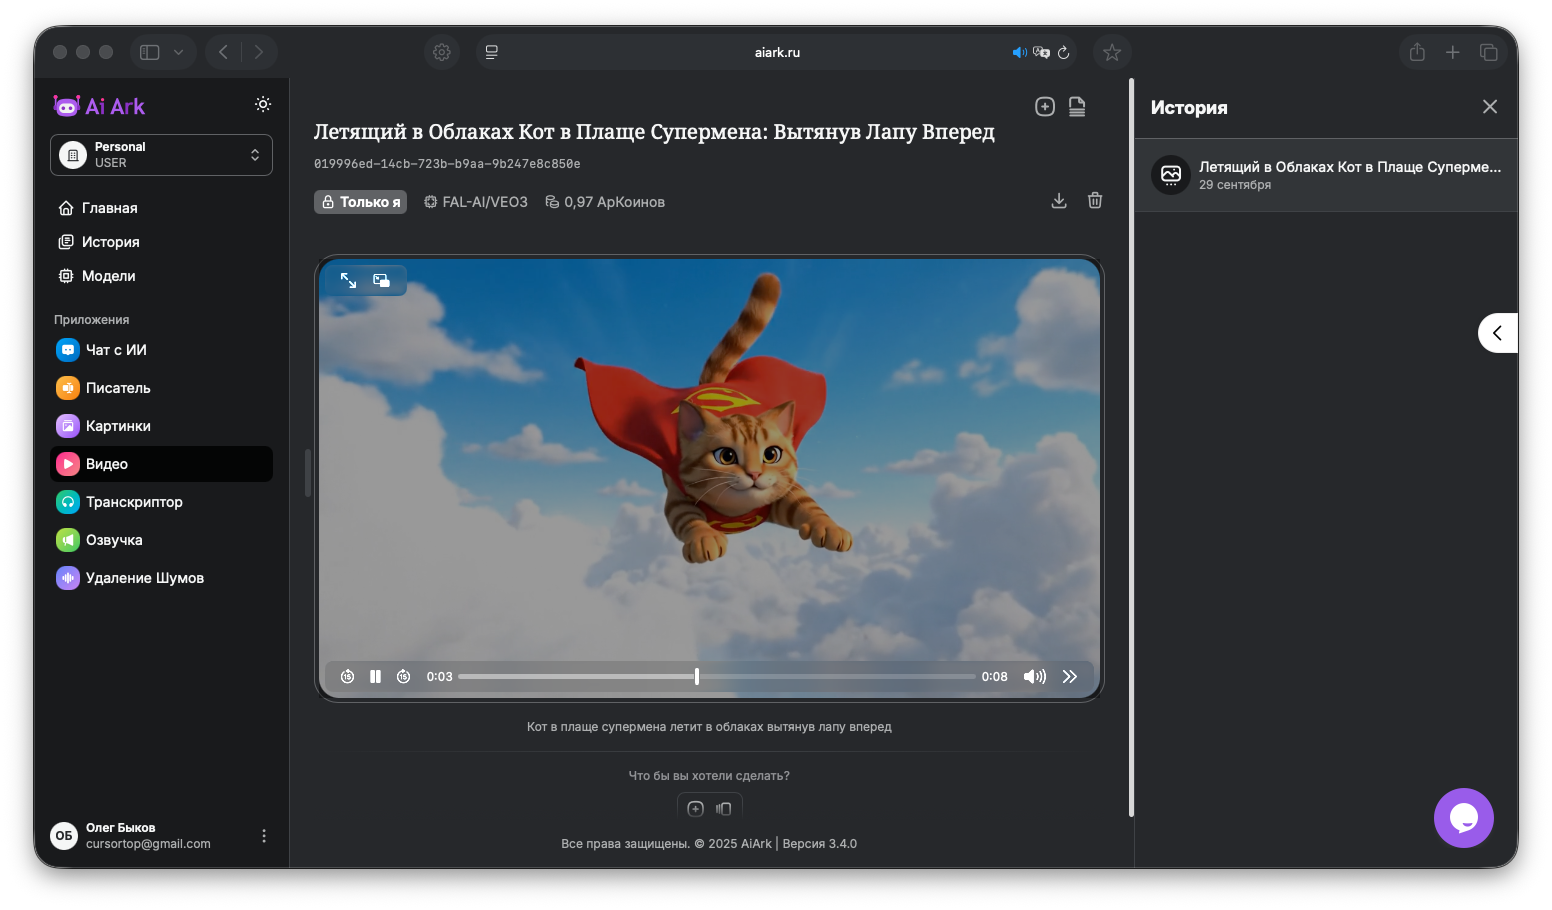Open the Personal USER workspace dropdown
Viewport: 1552px width, 910px height.
point(161,155)
